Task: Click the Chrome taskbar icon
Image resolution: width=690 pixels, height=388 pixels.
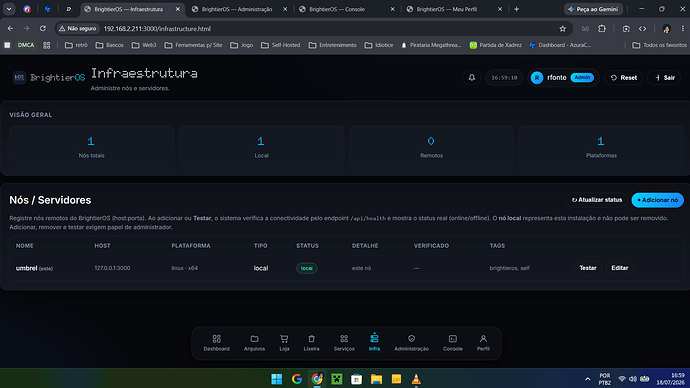Action: [x=317, y=379]
